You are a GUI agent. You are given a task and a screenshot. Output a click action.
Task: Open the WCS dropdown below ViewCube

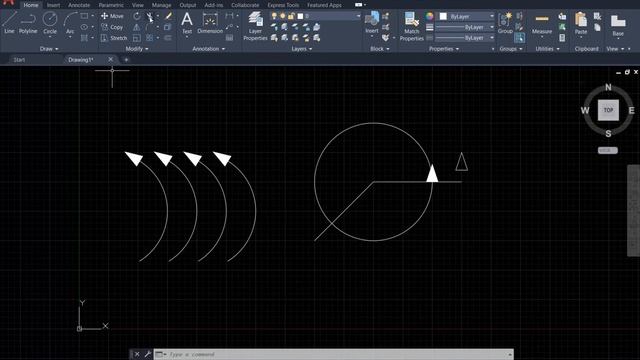click(607, 150)
